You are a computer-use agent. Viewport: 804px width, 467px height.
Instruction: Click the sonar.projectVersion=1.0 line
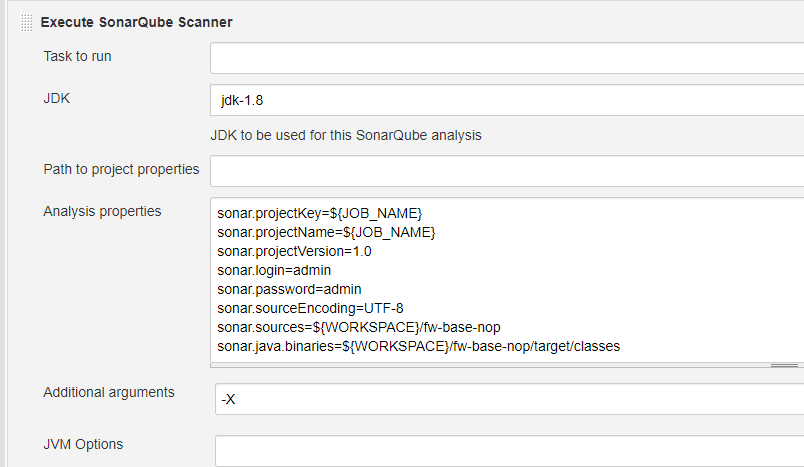[x=294, y=251]
